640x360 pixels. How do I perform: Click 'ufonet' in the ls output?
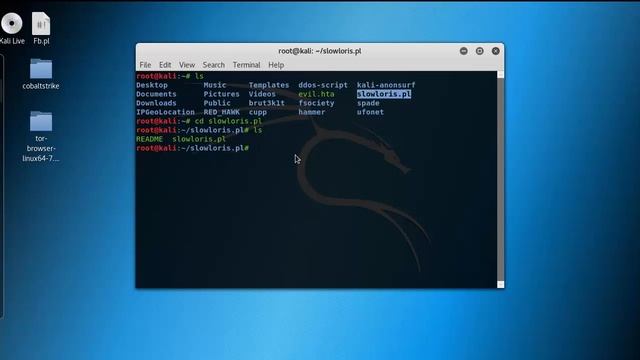(x=370, y=112)
